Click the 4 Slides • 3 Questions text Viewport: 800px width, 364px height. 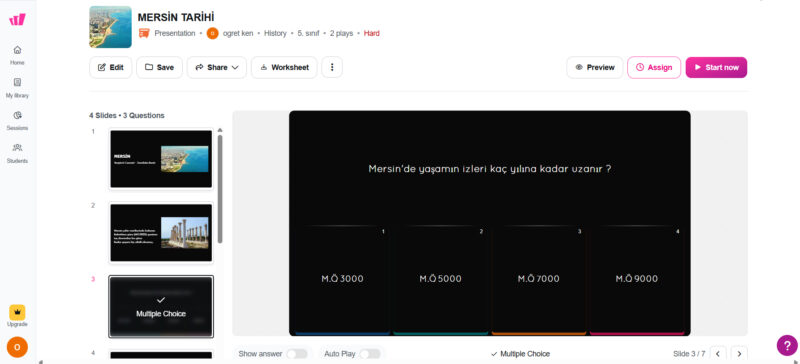pyautogui.click(x=127, y=115)
